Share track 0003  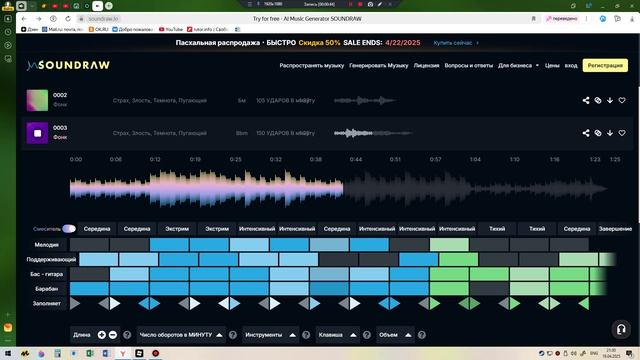point(586,133)
